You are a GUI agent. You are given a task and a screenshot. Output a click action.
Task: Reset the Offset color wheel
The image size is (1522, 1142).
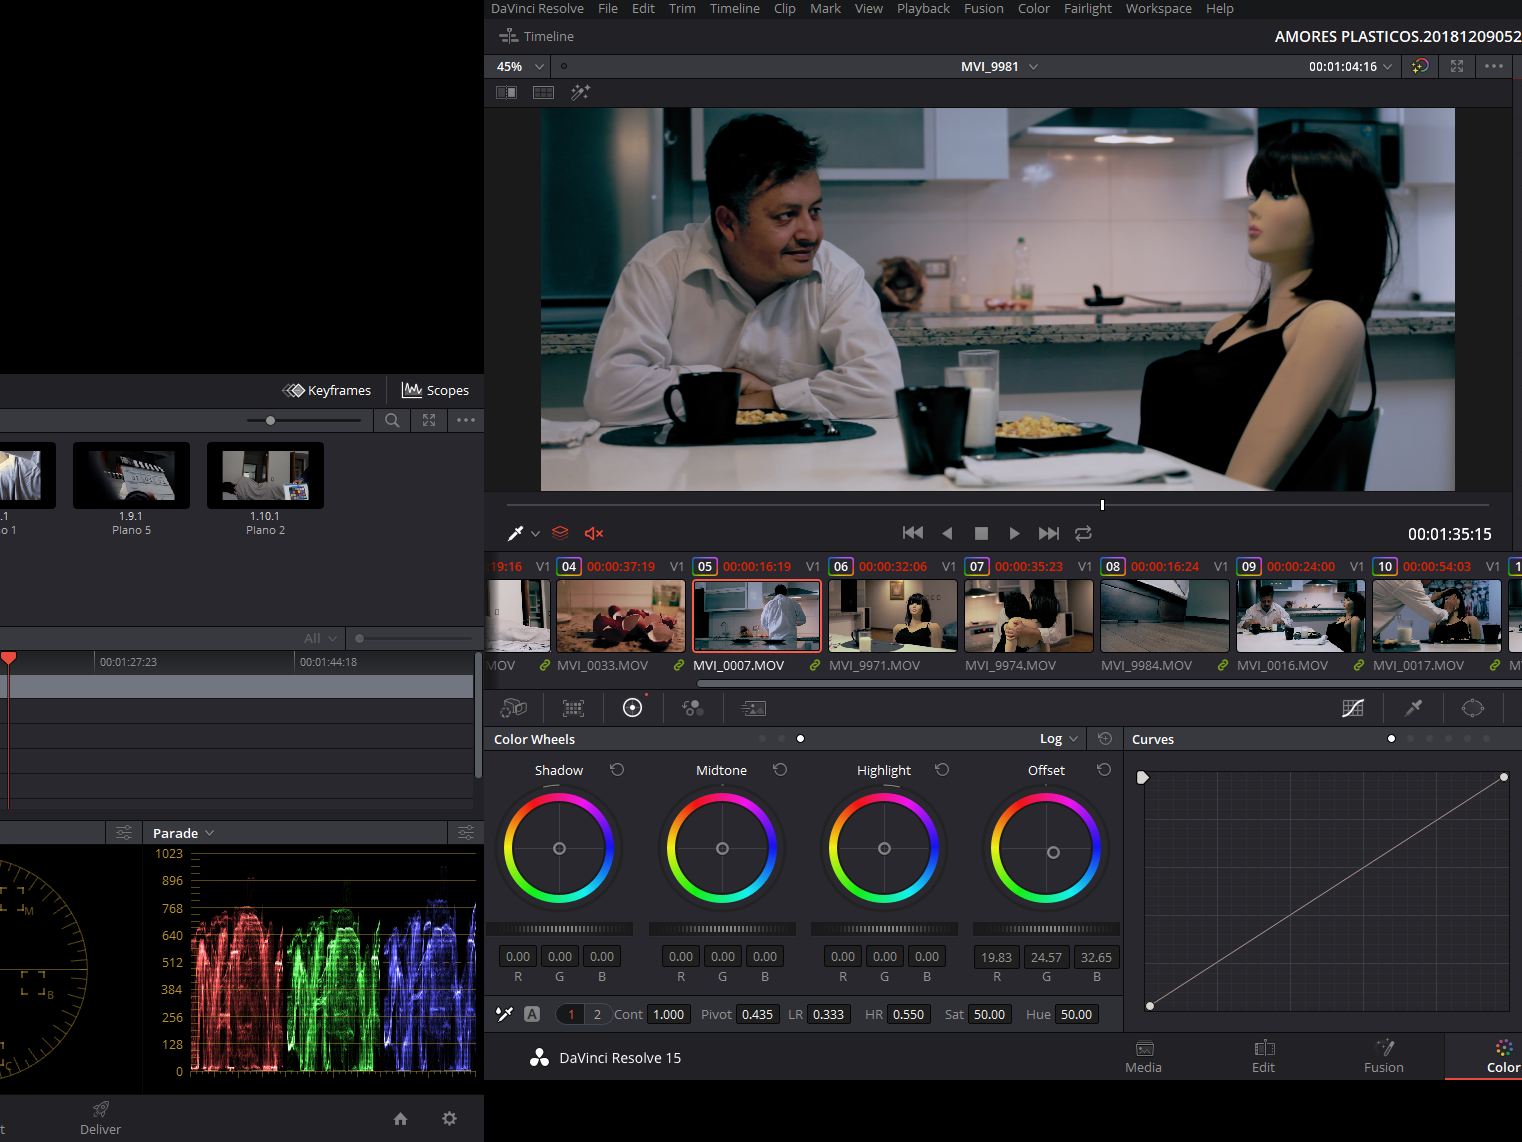tap(1104, 770)
